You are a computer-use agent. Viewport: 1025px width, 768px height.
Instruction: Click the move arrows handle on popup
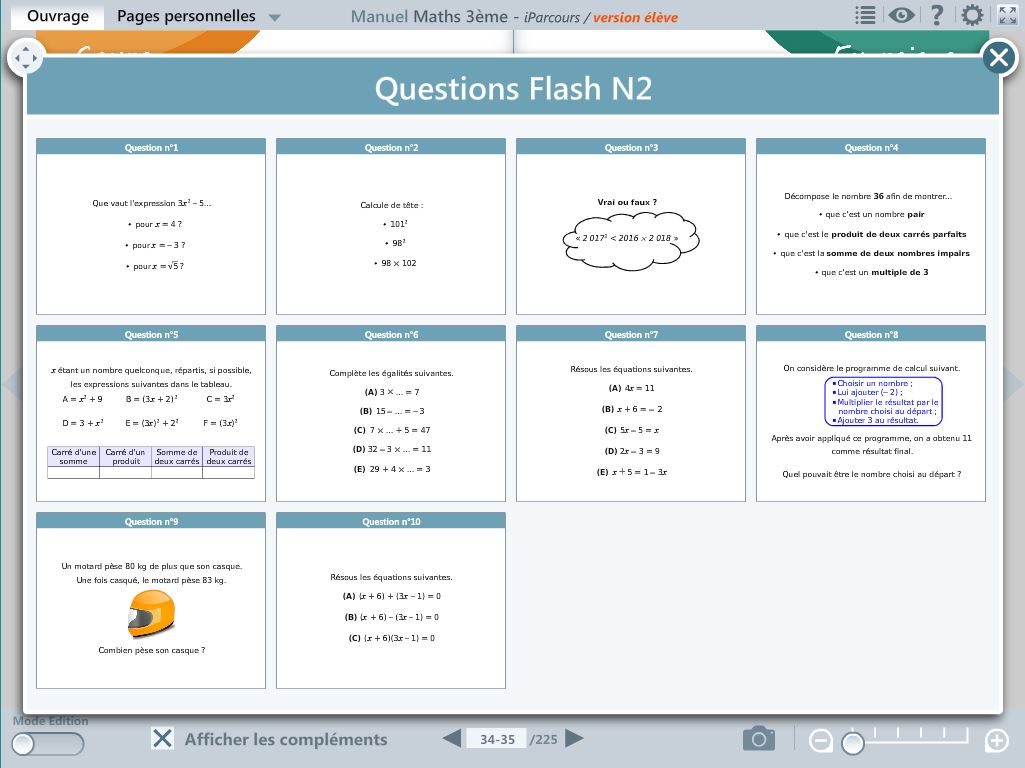coord(25,58)
